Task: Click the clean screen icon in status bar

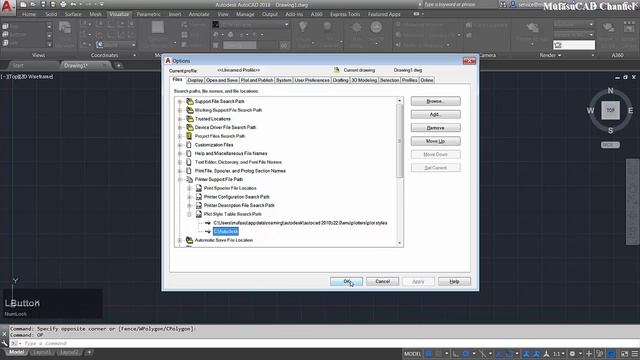Action: click(x=624, y=353)
